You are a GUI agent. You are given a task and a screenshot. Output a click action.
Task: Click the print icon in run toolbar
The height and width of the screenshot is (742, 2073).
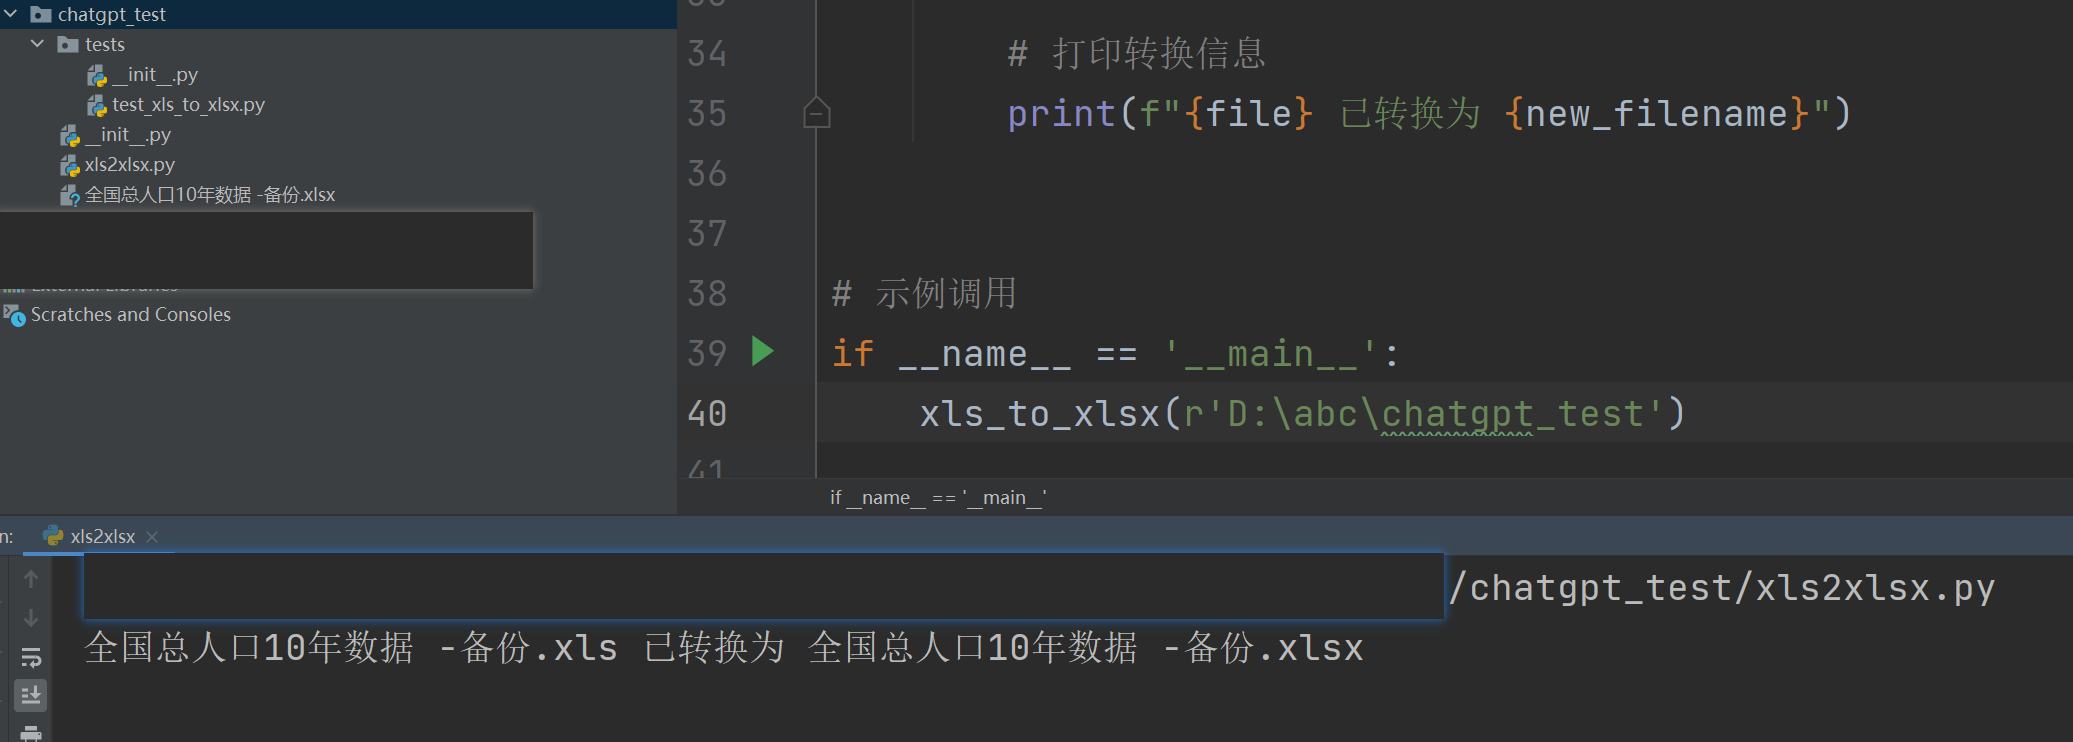(x=31, y=733)
